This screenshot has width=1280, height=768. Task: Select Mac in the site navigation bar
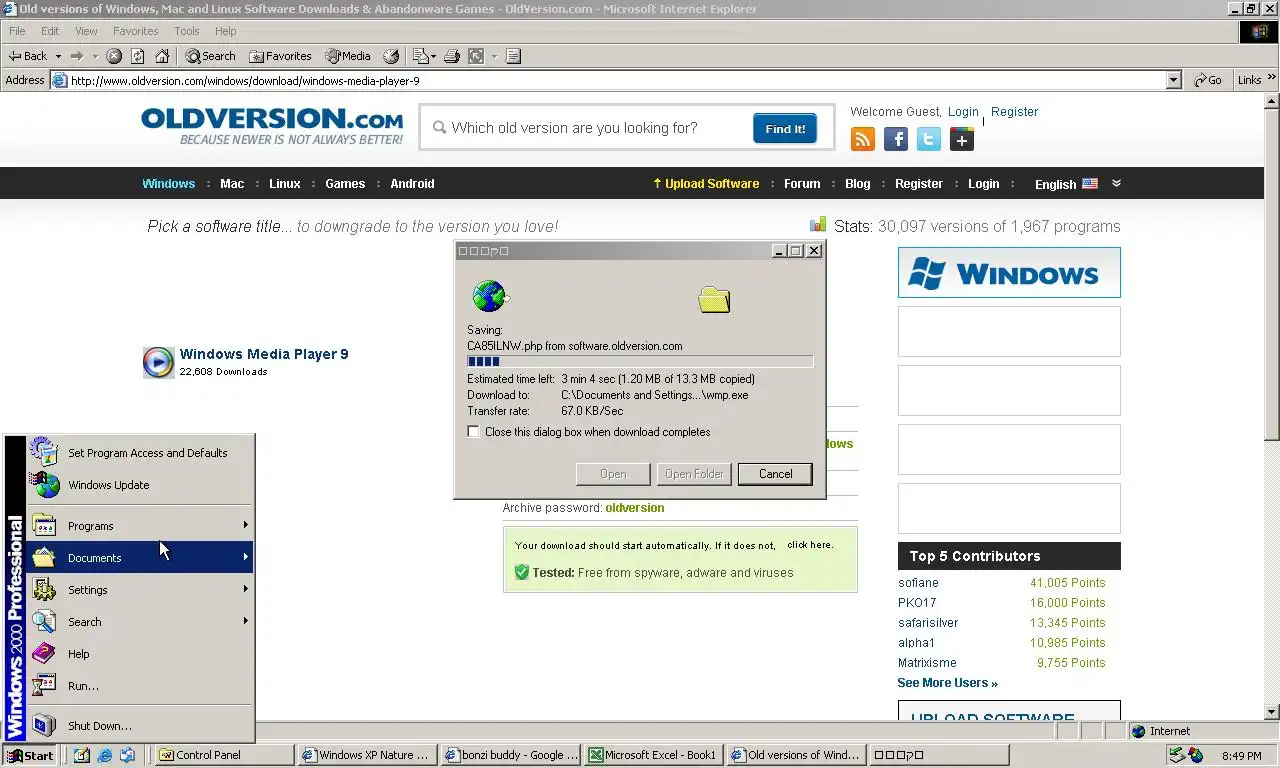point(232,183)
